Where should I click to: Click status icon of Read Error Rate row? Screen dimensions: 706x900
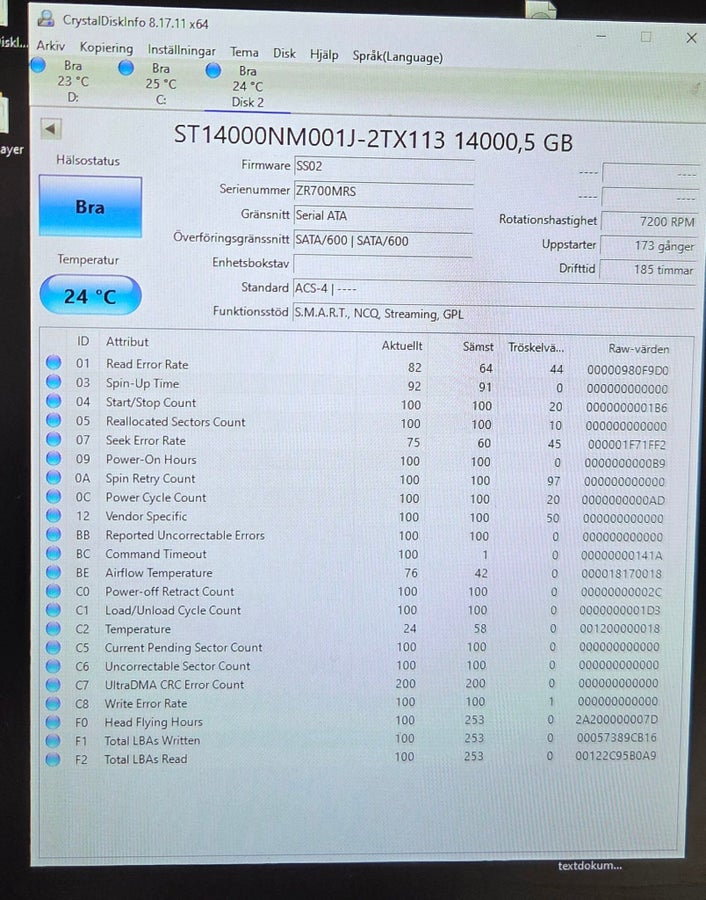click(x=53, y=362)
